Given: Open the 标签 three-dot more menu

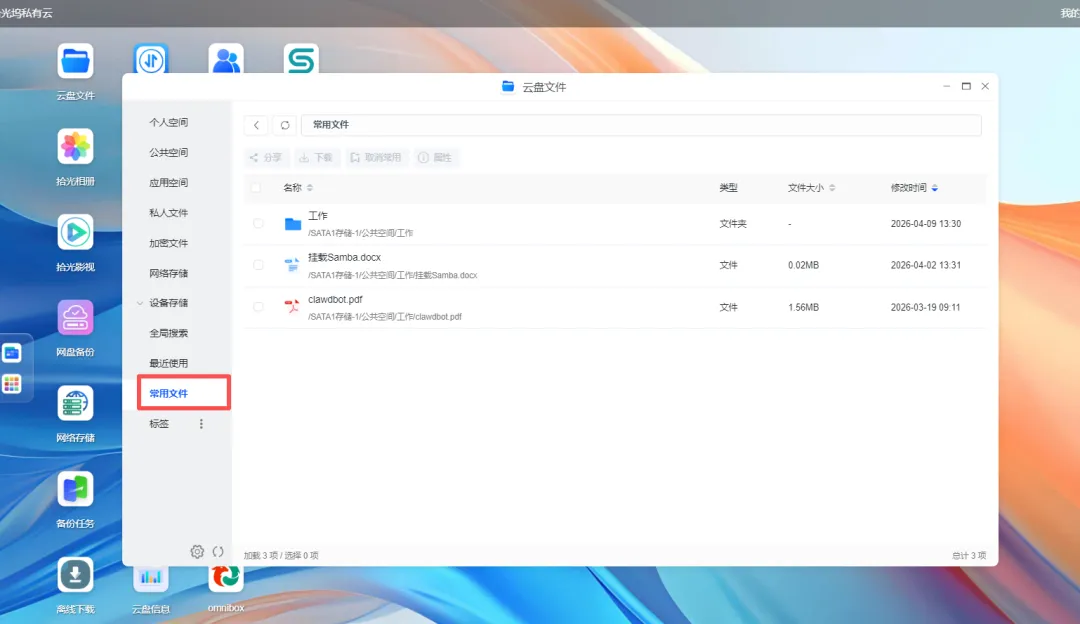Looking at the screenshot, I should (x=201, y=424).
